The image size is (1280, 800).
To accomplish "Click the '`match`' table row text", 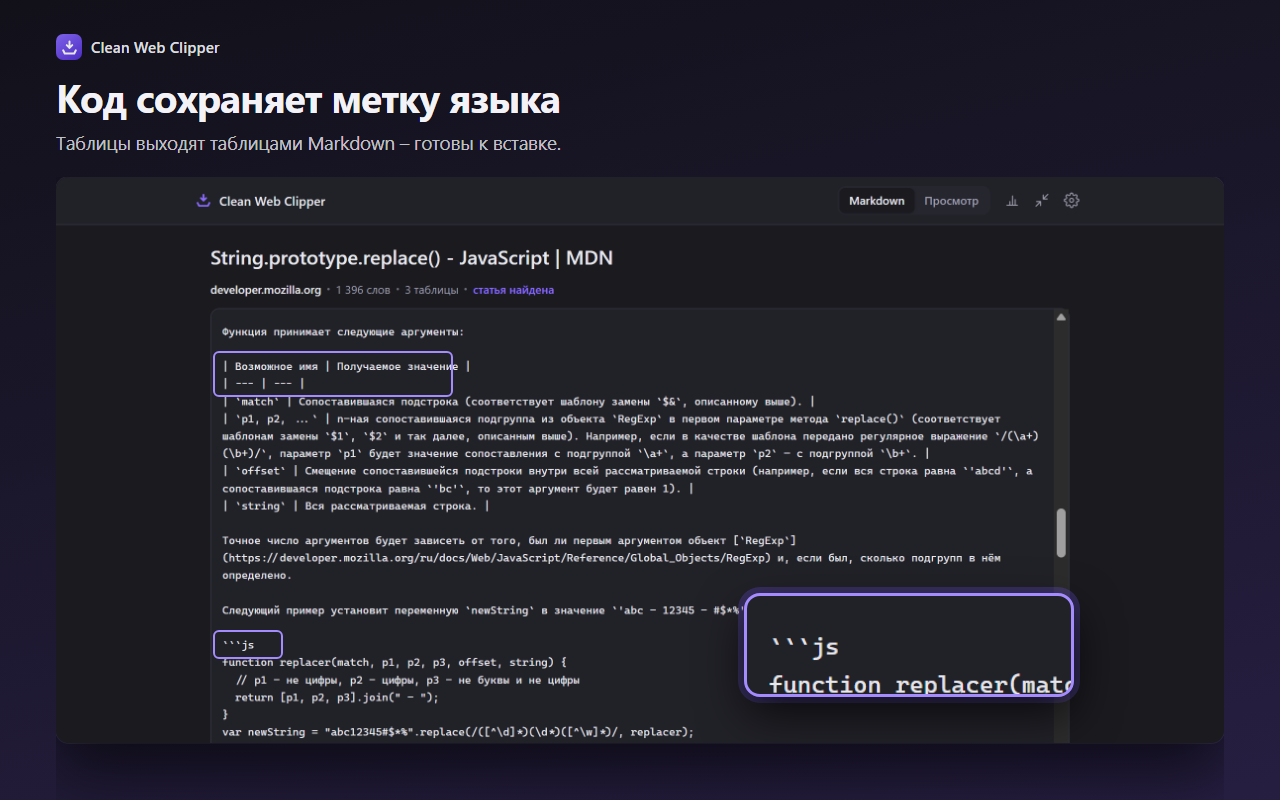I will click(x=519, y=401).
